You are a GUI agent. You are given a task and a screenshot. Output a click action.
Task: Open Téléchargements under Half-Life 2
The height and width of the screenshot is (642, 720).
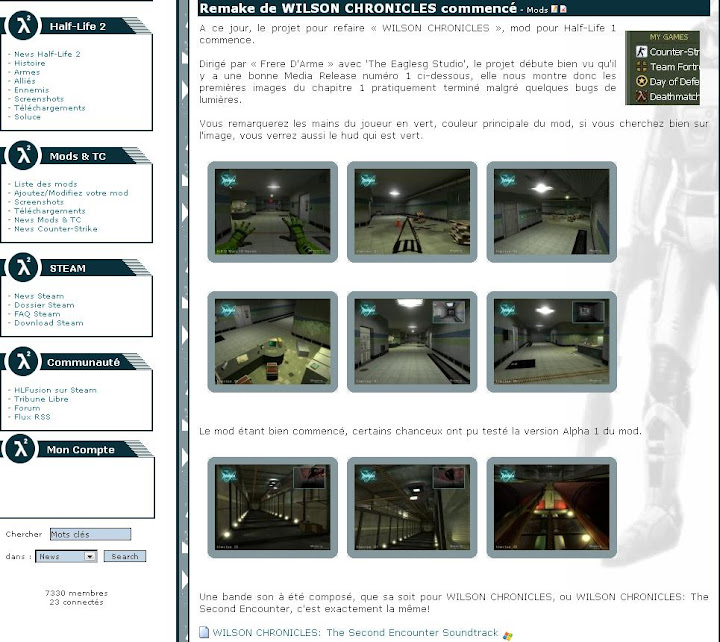pyautogui.click(x=50, y=107)
